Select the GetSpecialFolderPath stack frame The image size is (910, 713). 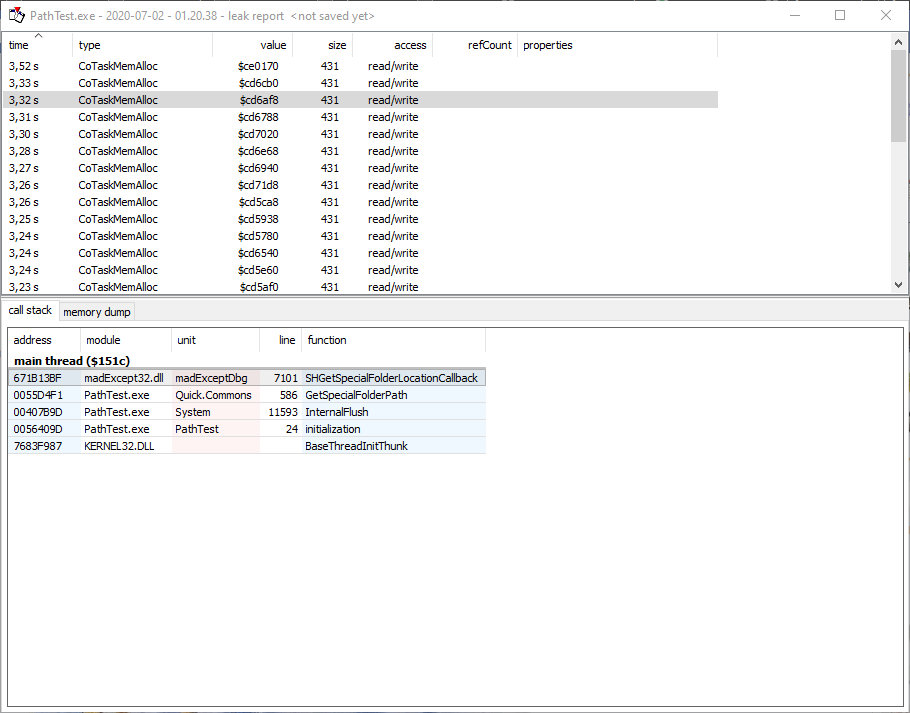247,395
